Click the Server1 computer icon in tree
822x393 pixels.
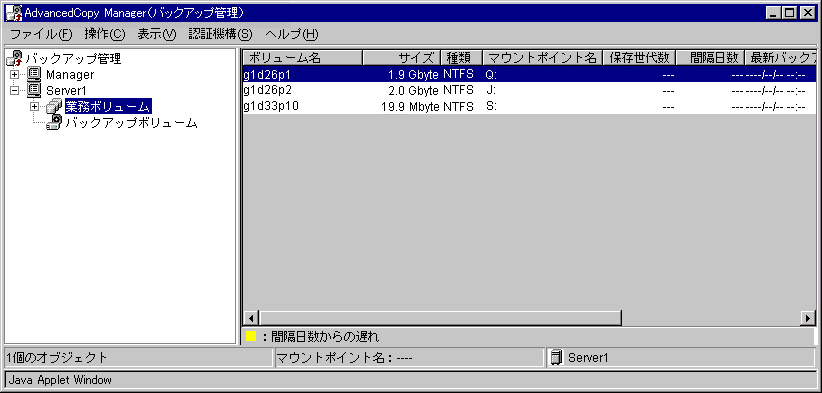[x=34, y=90]
